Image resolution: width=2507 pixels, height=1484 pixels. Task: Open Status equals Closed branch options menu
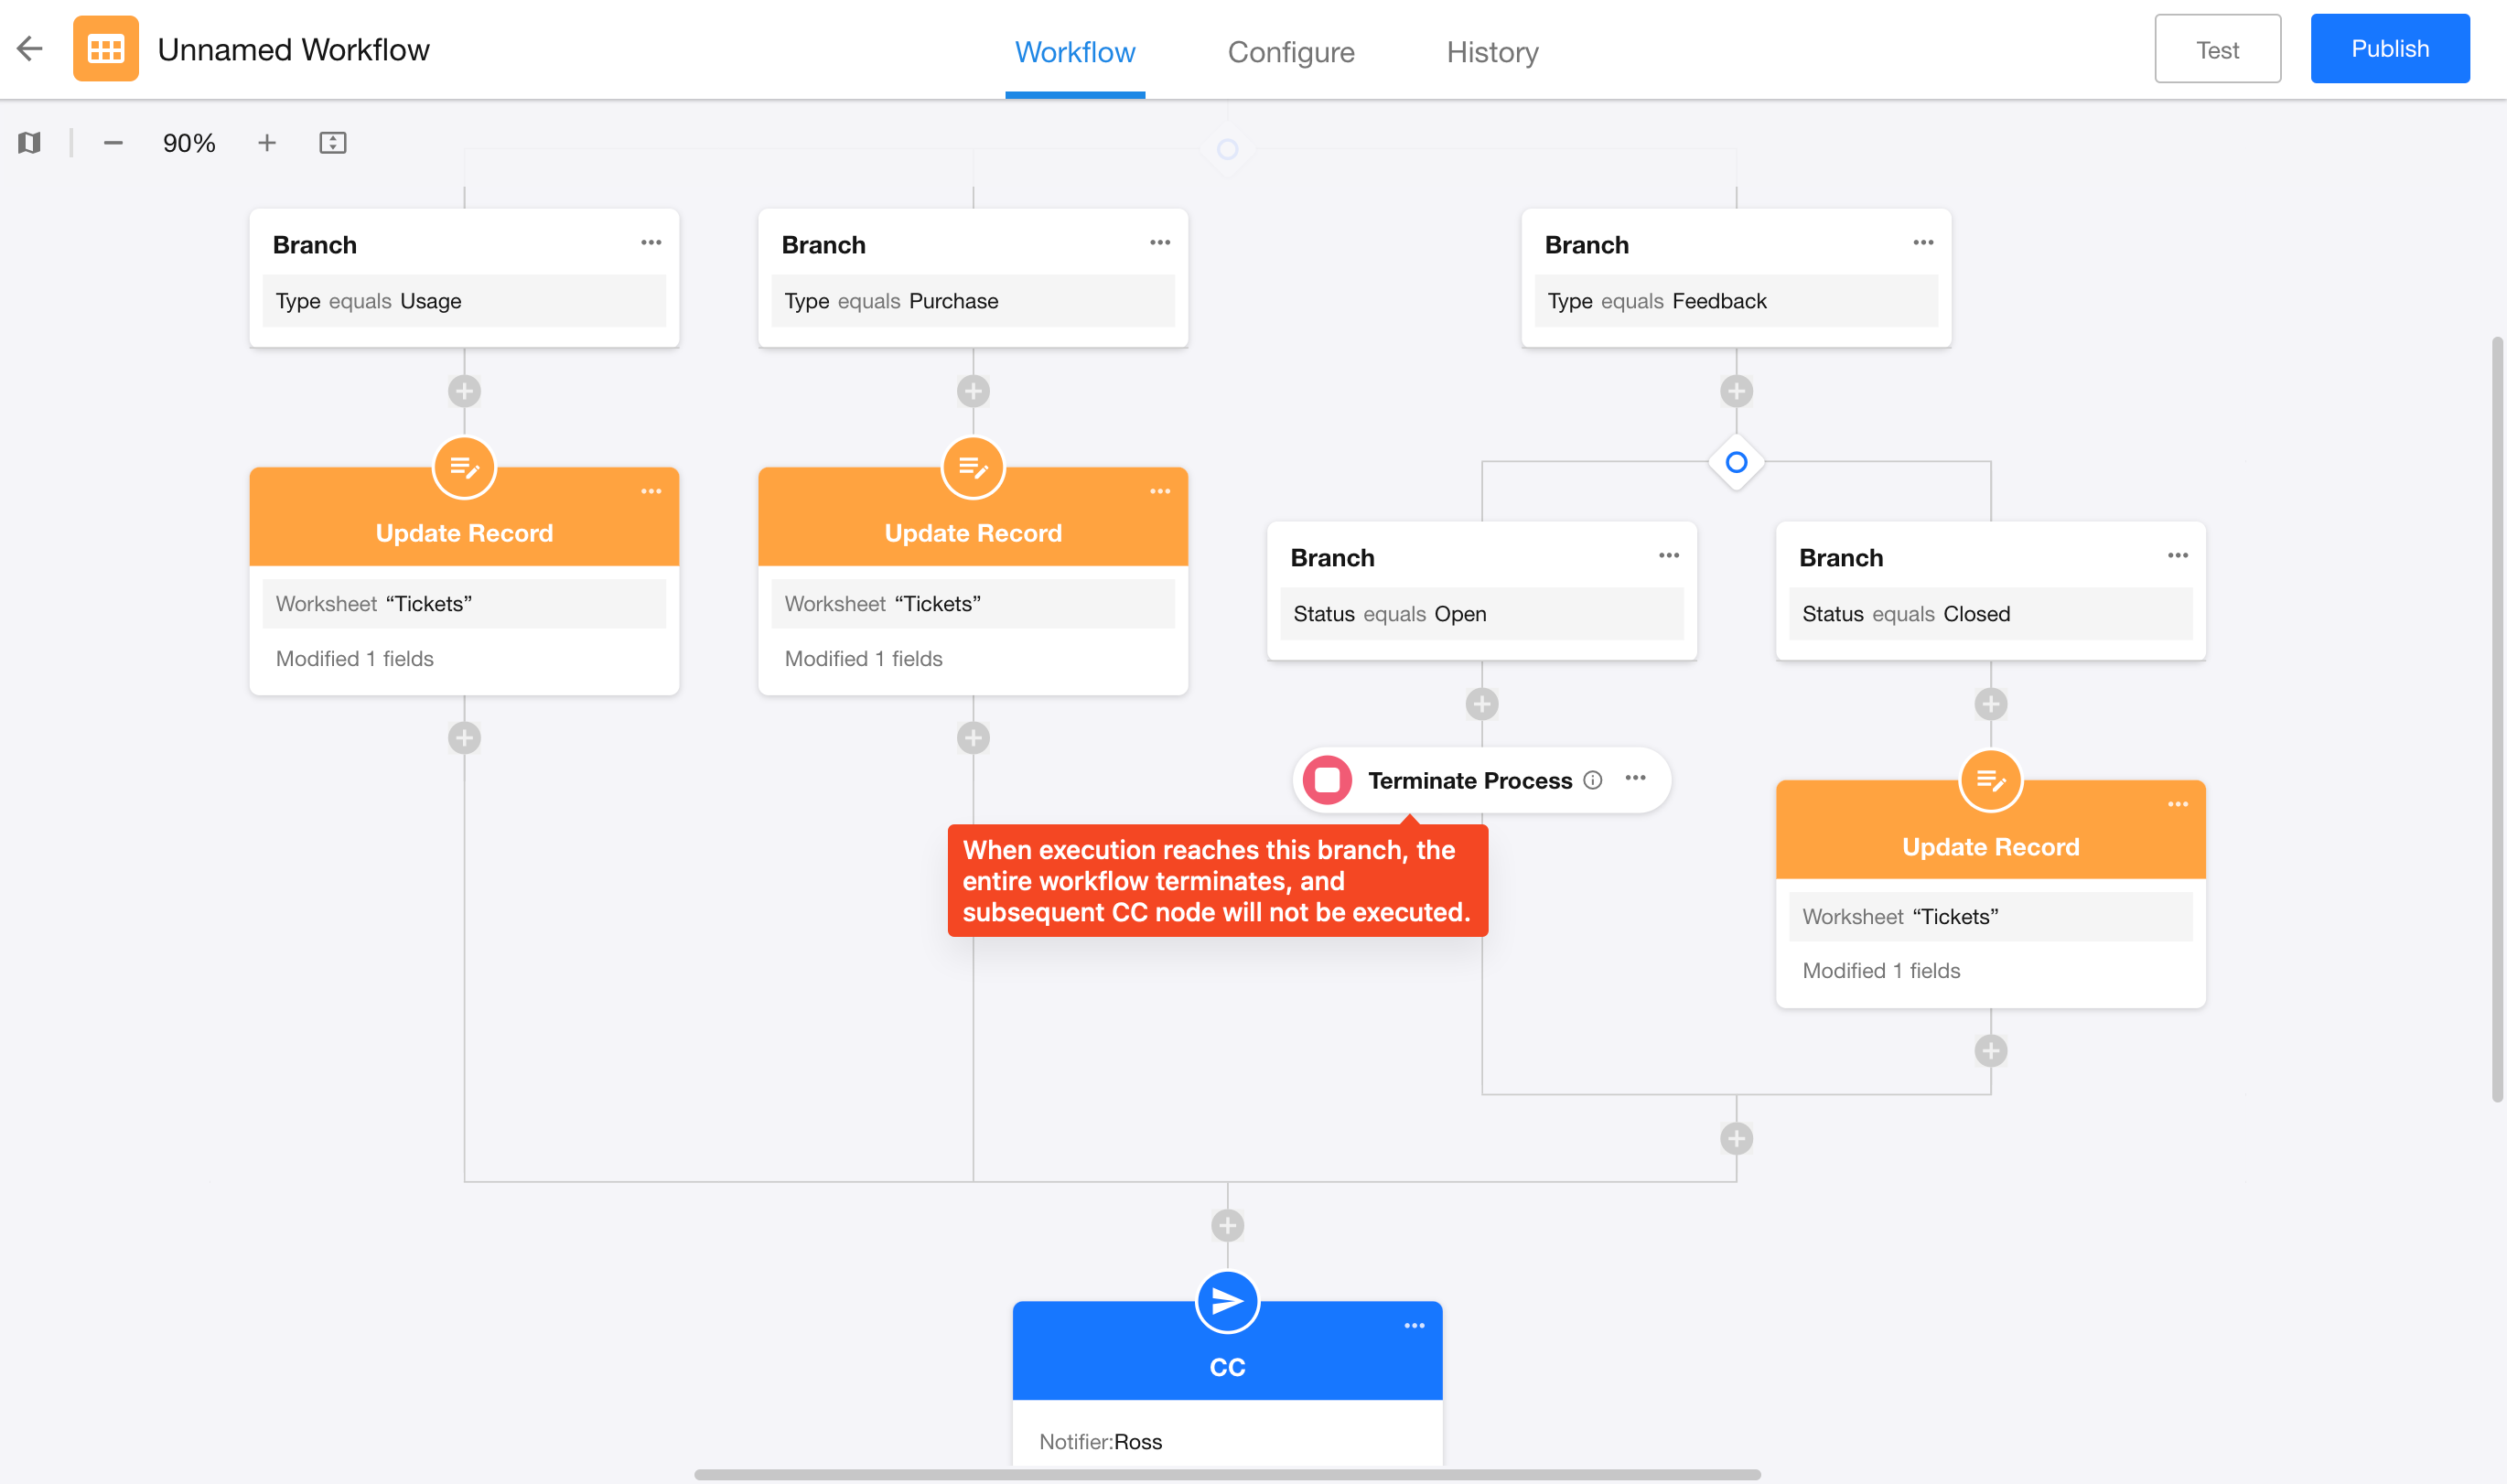pos(2178,556)
